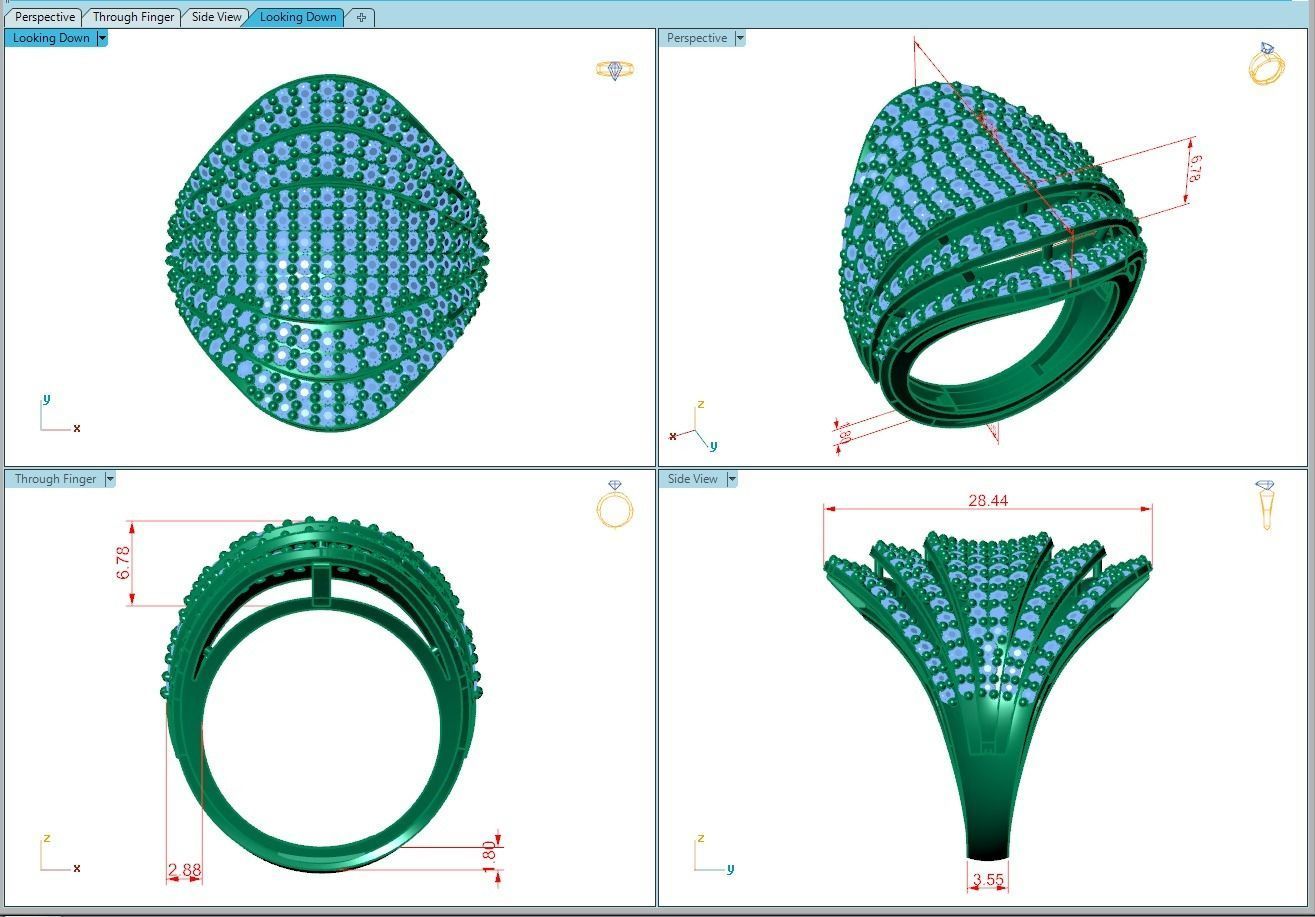Screen dimensions: 1315x917
Task: Select the 2.88 dimension in Through Finger view
Action: pyautogui.click(x=184, y=871)
